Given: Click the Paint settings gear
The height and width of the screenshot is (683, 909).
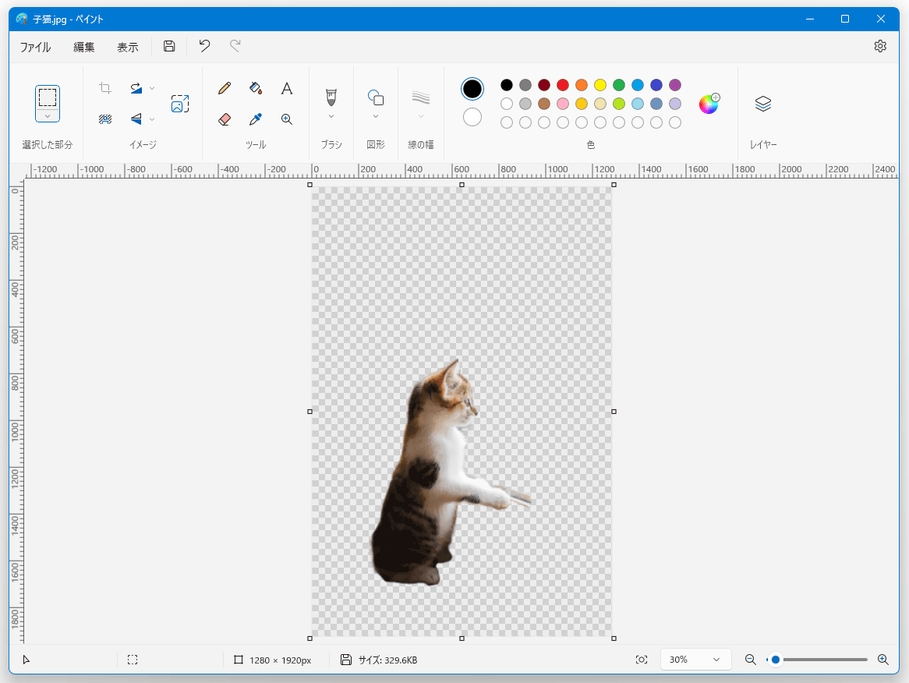Looking at the screenshot, I should point(879,46).
